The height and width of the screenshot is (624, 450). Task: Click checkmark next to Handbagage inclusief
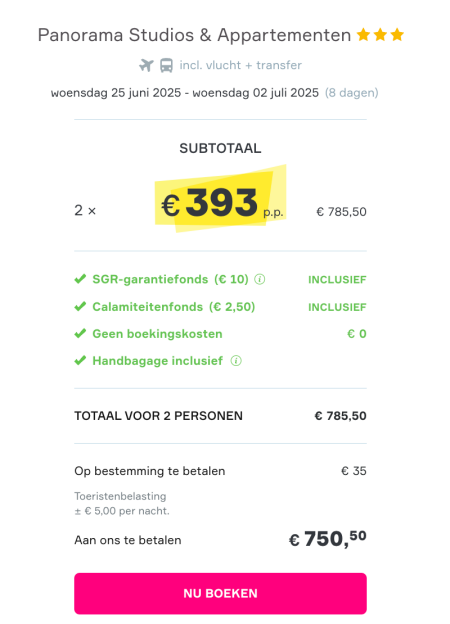click(80, 361)
